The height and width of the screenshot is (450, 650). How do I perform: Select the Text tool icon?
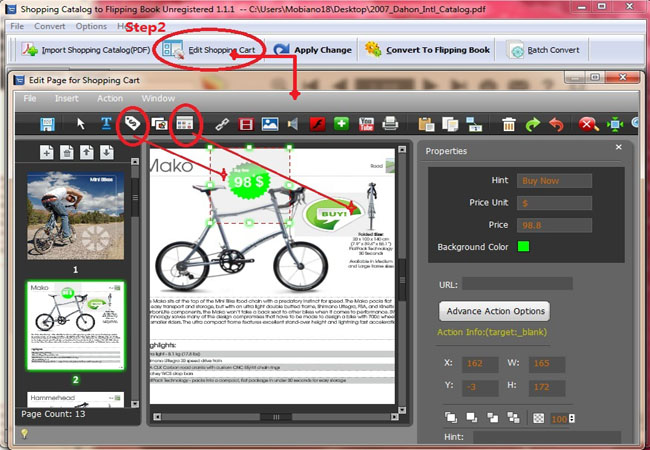pyautogui.click(x=106, y=123)
